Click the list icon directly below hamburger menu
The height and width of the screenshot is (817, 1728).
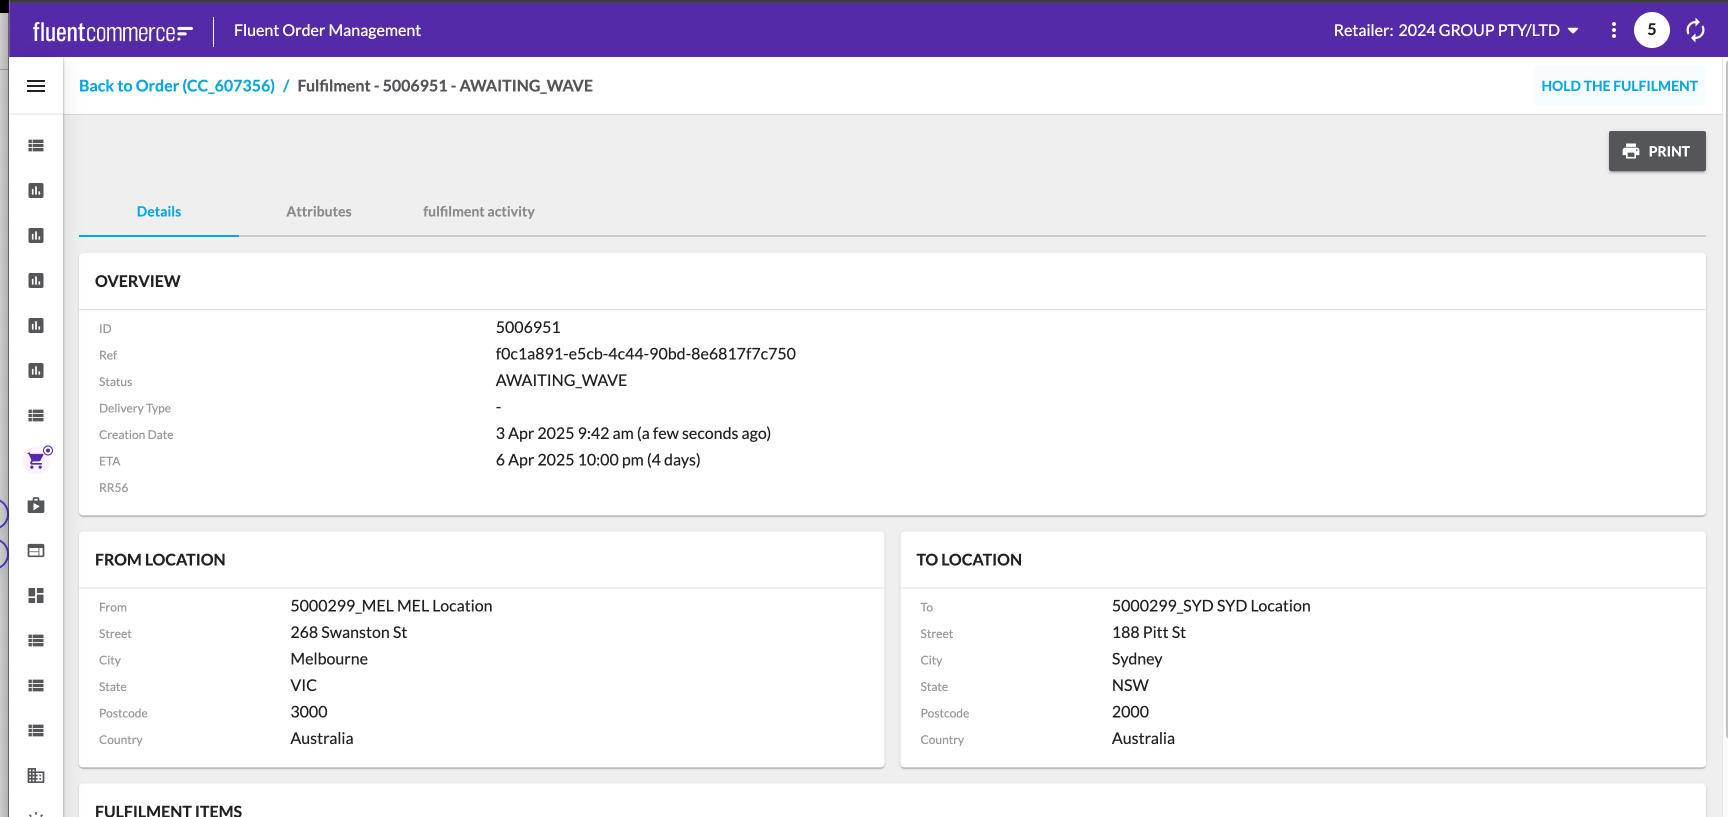click(36, 145)
